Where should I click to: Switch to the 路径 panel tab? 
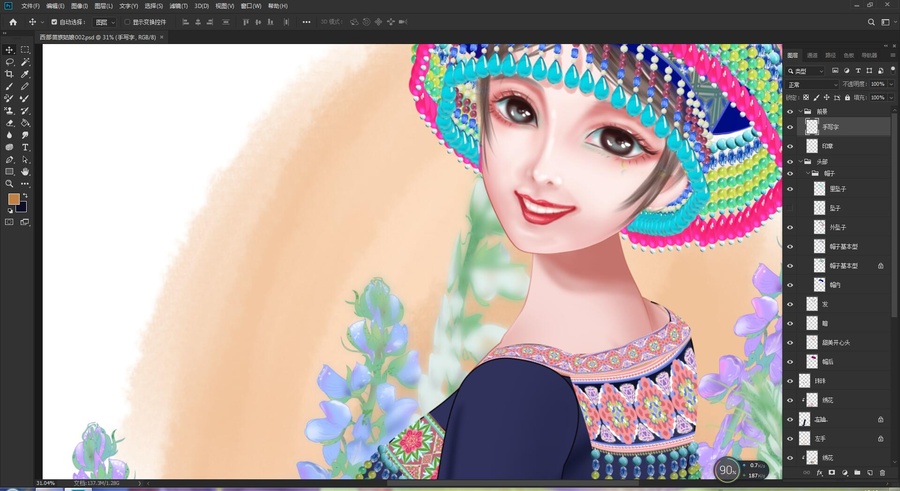coord(831,55)
